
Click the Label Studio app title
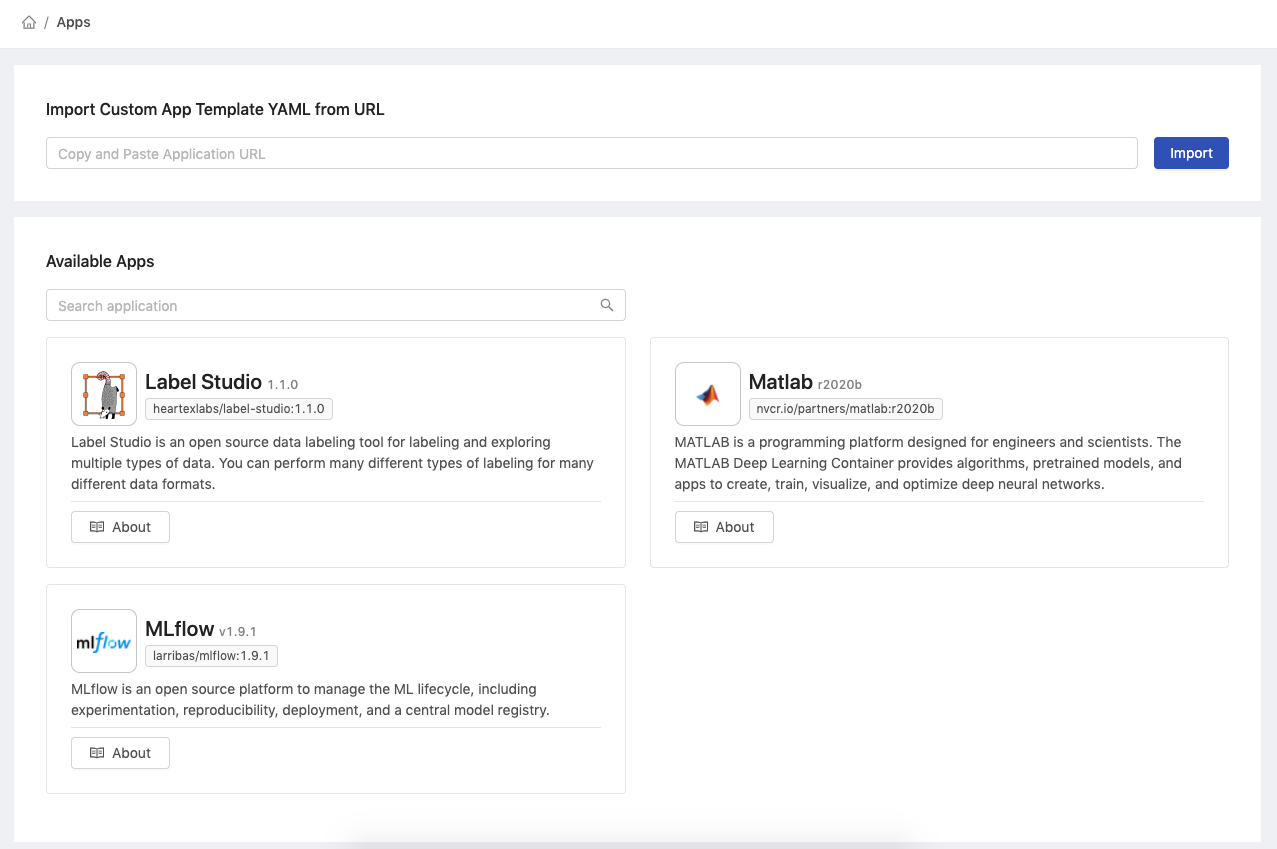tap(203, 382)
